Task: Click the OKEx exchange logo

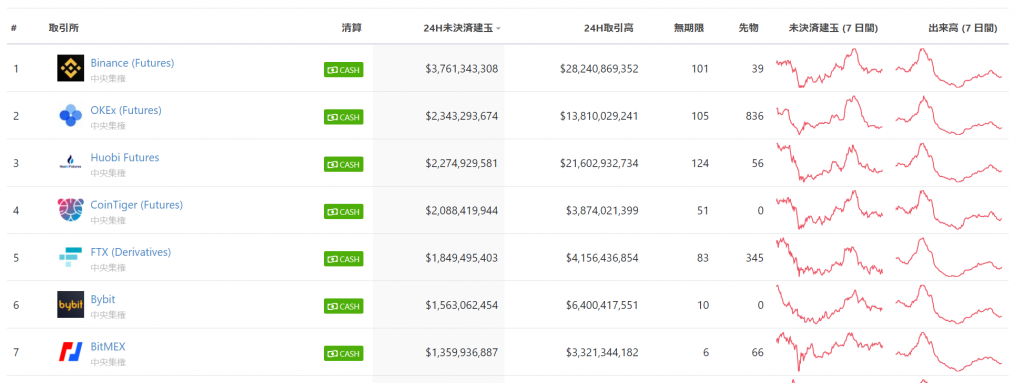Action: pyautogui.click(x=71, y=116)
